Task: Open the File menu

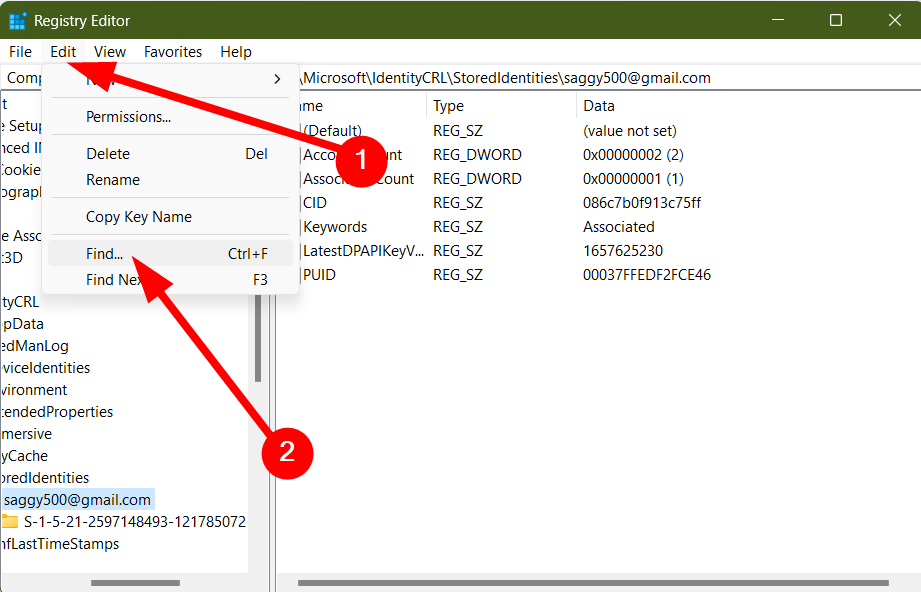Action: point(21,52)
